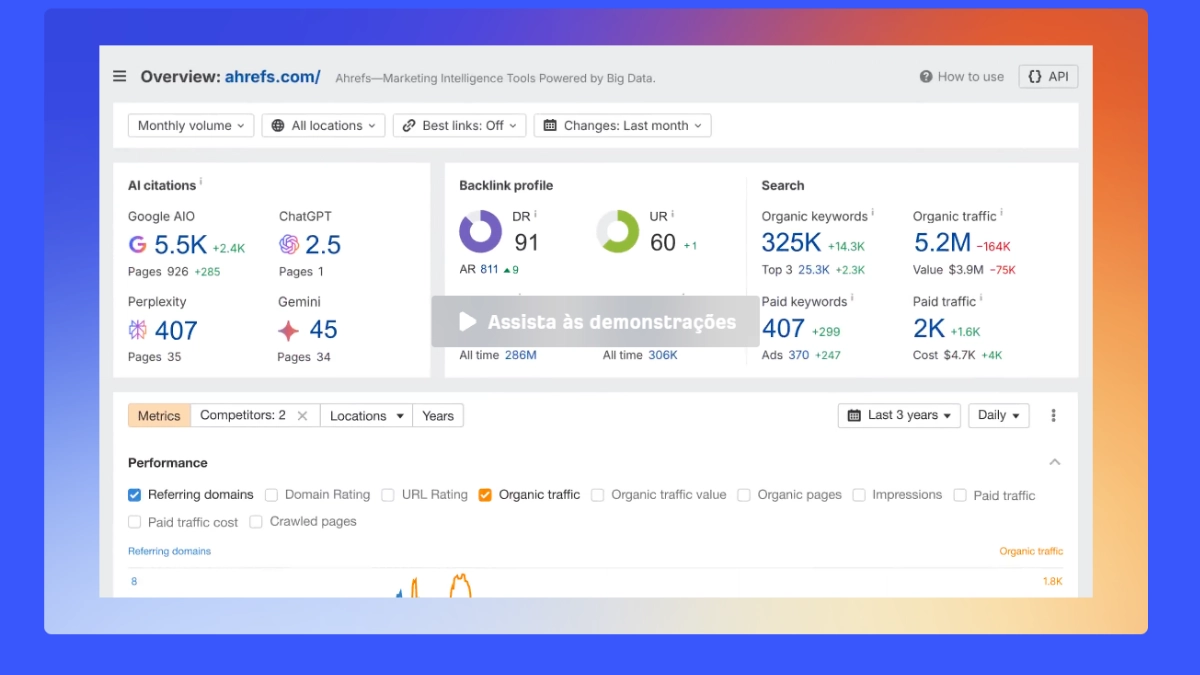The height and width of the screenshot is (675, 1200).
Task: Click the Gemini star icon
Action: click(x=288, y=330)
